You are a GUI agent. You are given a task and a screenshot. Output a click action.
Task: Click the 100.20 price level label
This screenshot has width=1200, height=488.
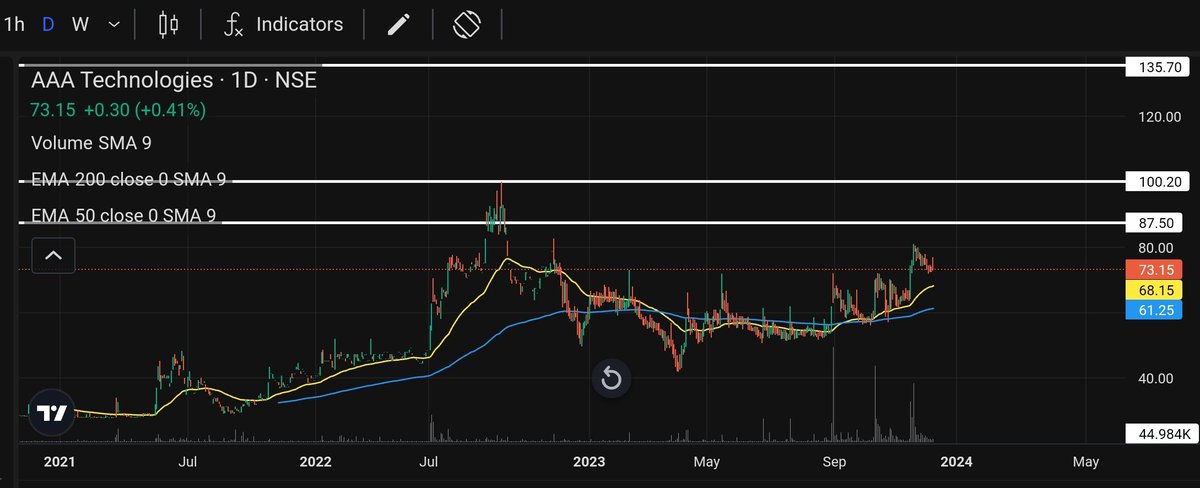1159,183
